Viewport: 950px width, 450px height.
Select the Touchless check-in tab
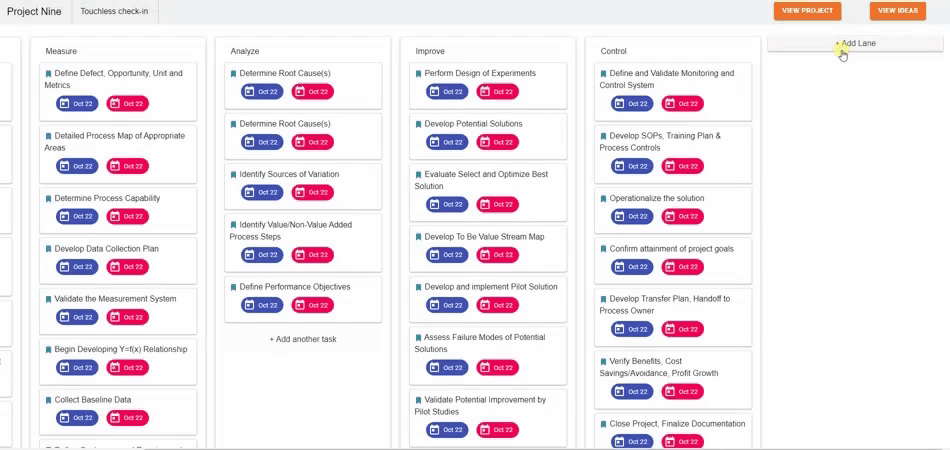(x=114, y=11)
